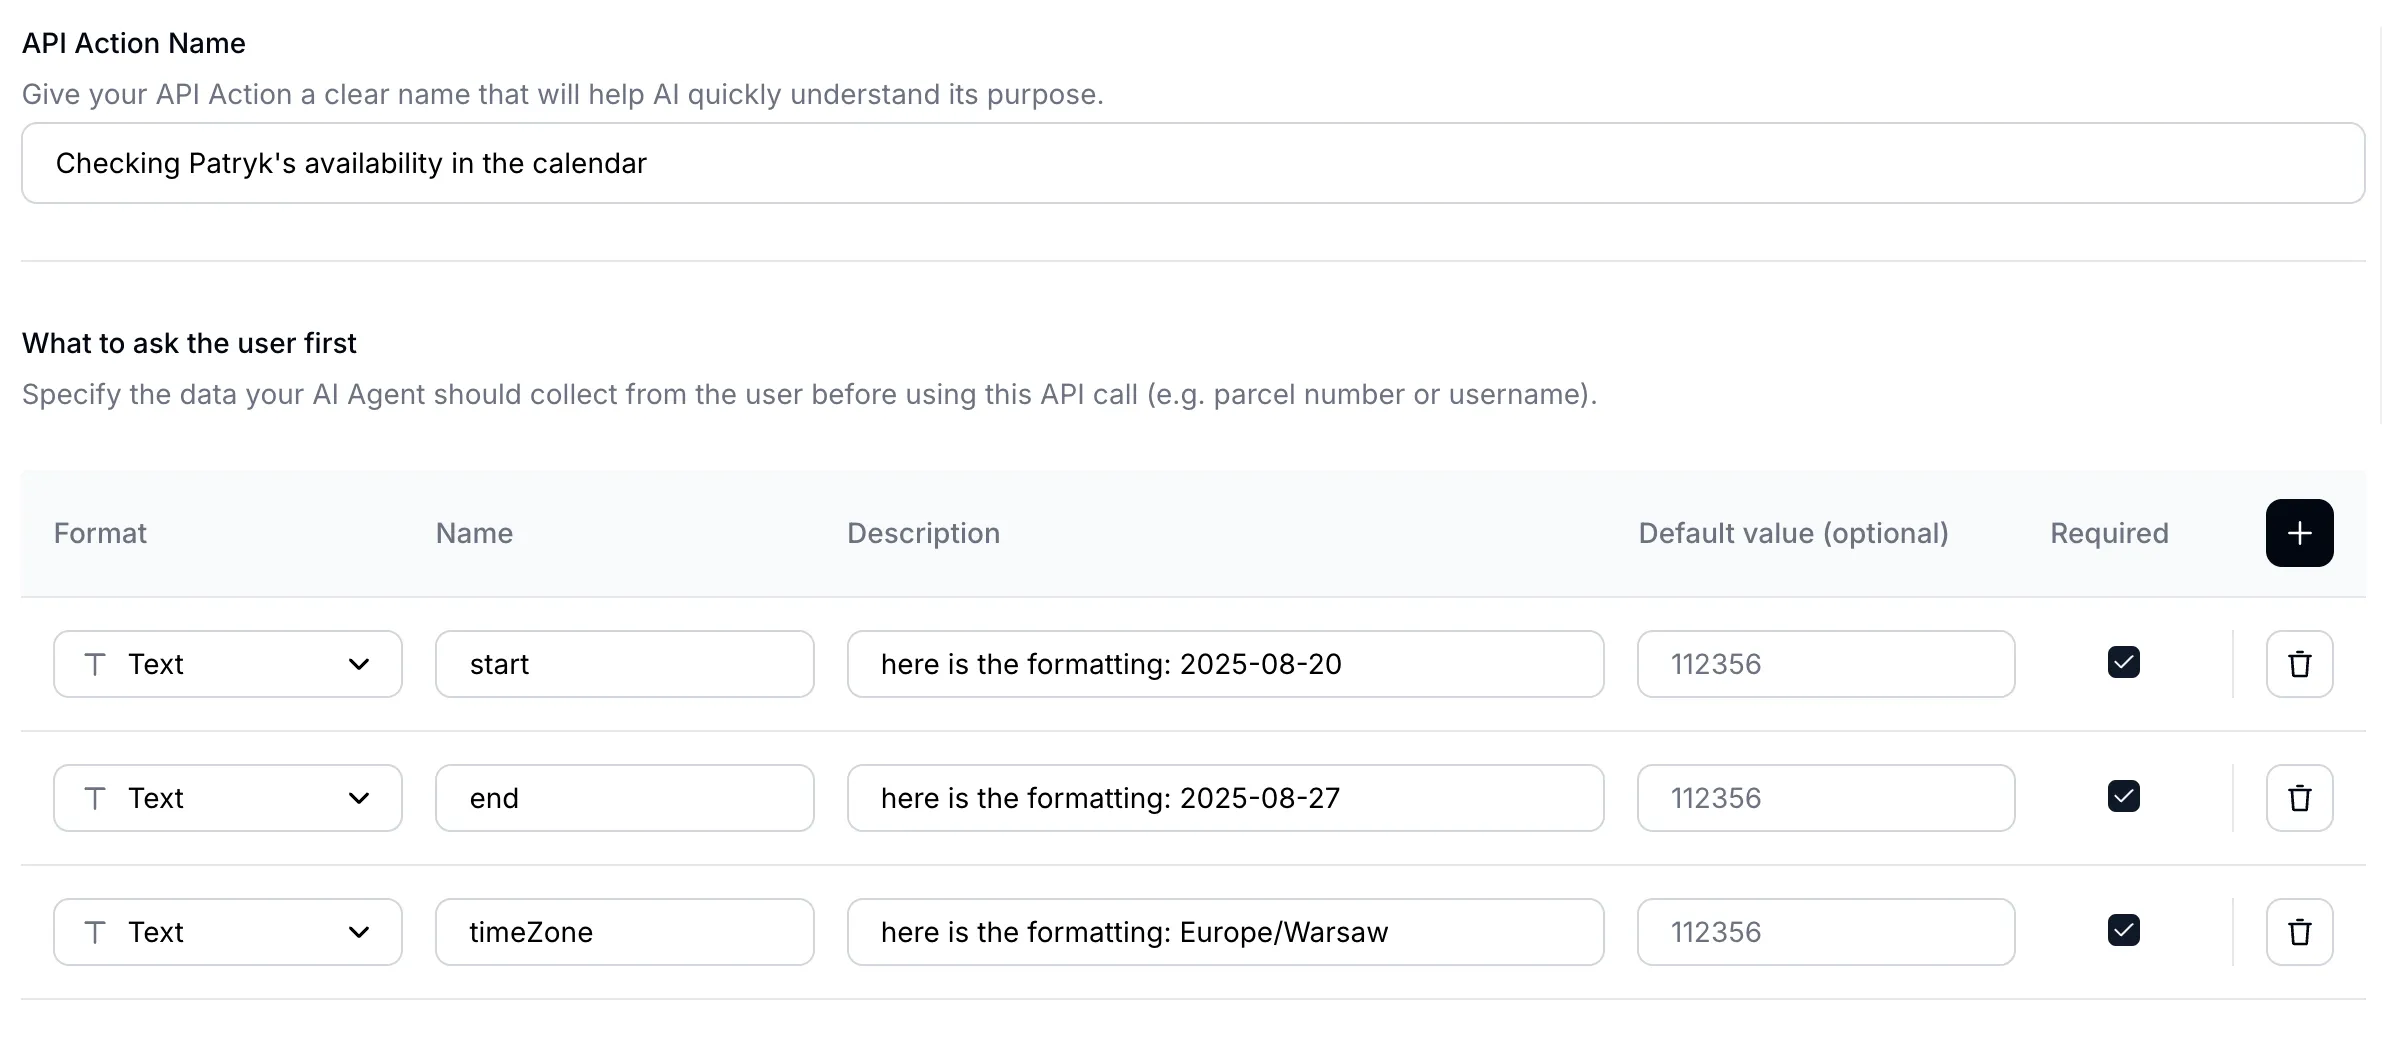Screen dimensions: 2382x1052
Task: Delete the end field row
Action: tap(2298, 798)
